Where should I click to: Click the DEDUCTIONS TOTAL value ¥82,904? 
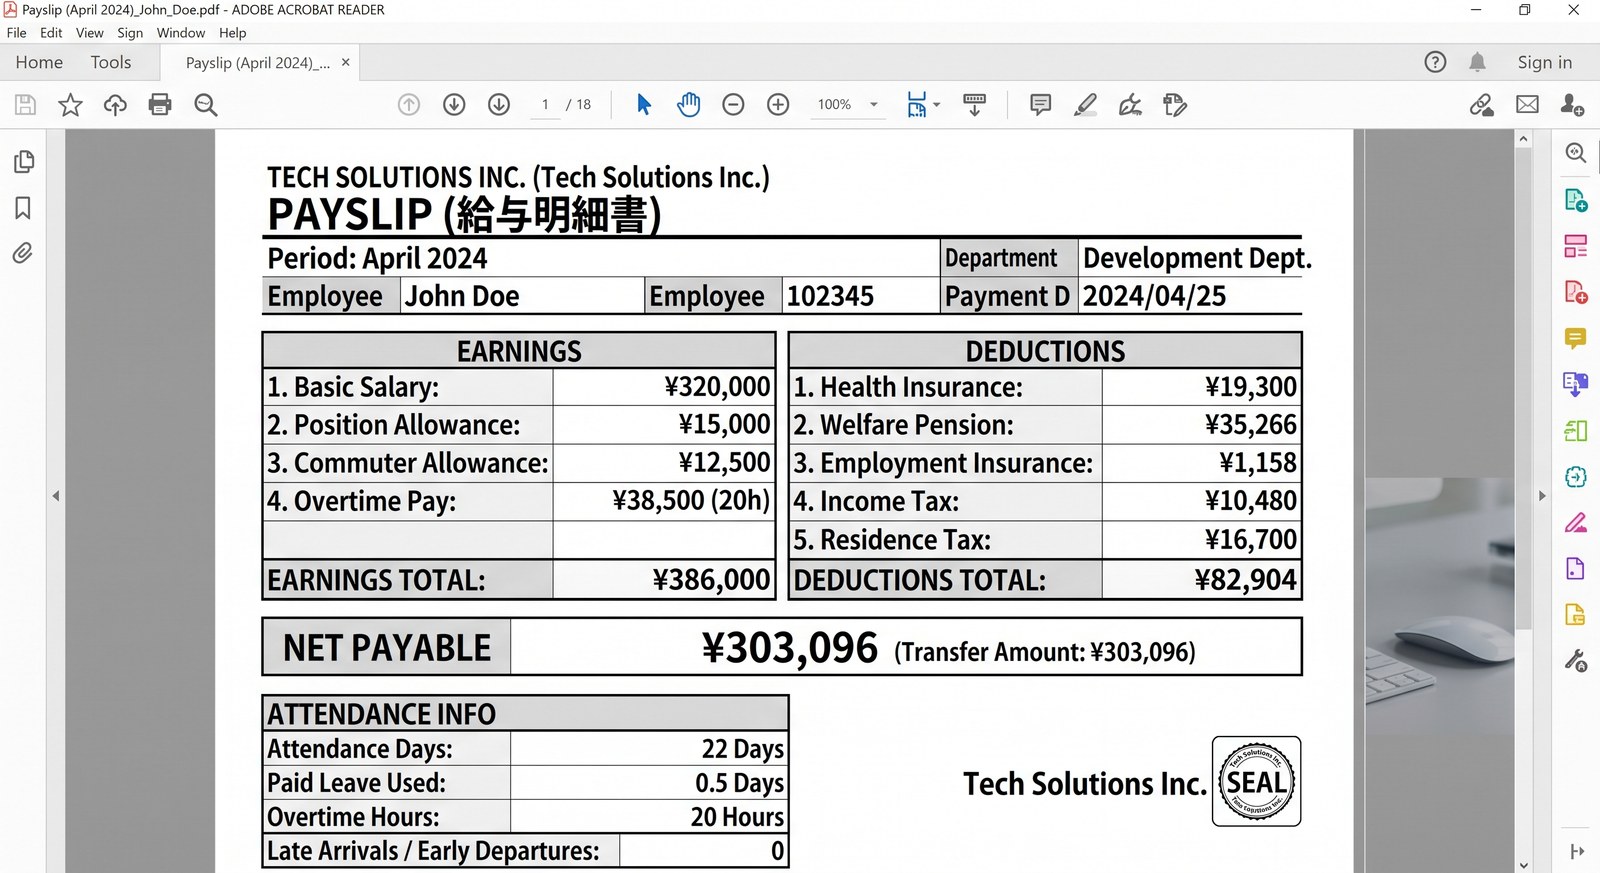1246,580
